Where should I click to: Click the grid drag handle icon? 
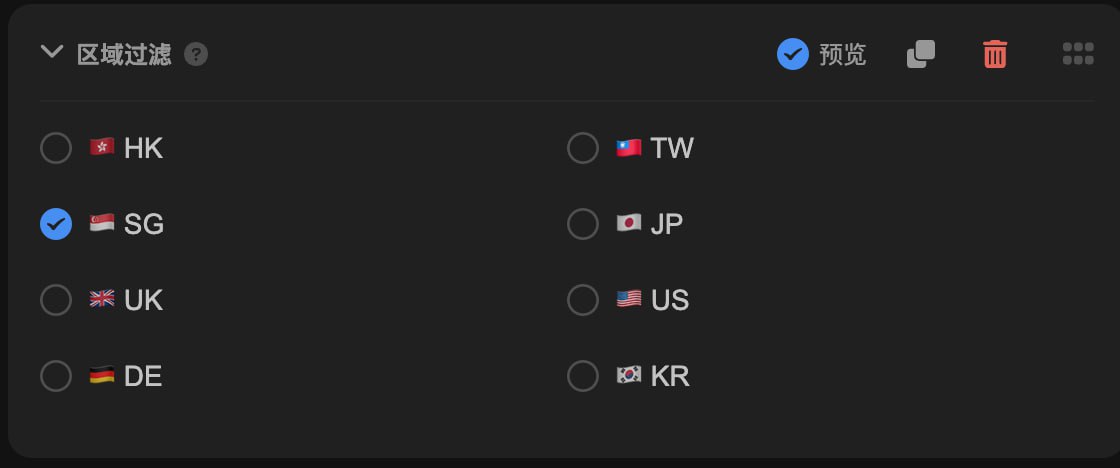click(x=1078, y=54)
